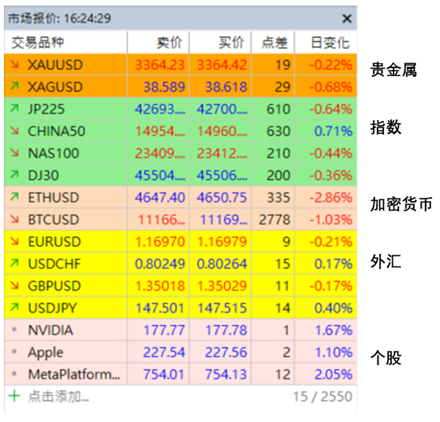The image size is (440, 422).
Task: Click the 日变化 column header
Action: pyautogui.click(x=326, y=42)
